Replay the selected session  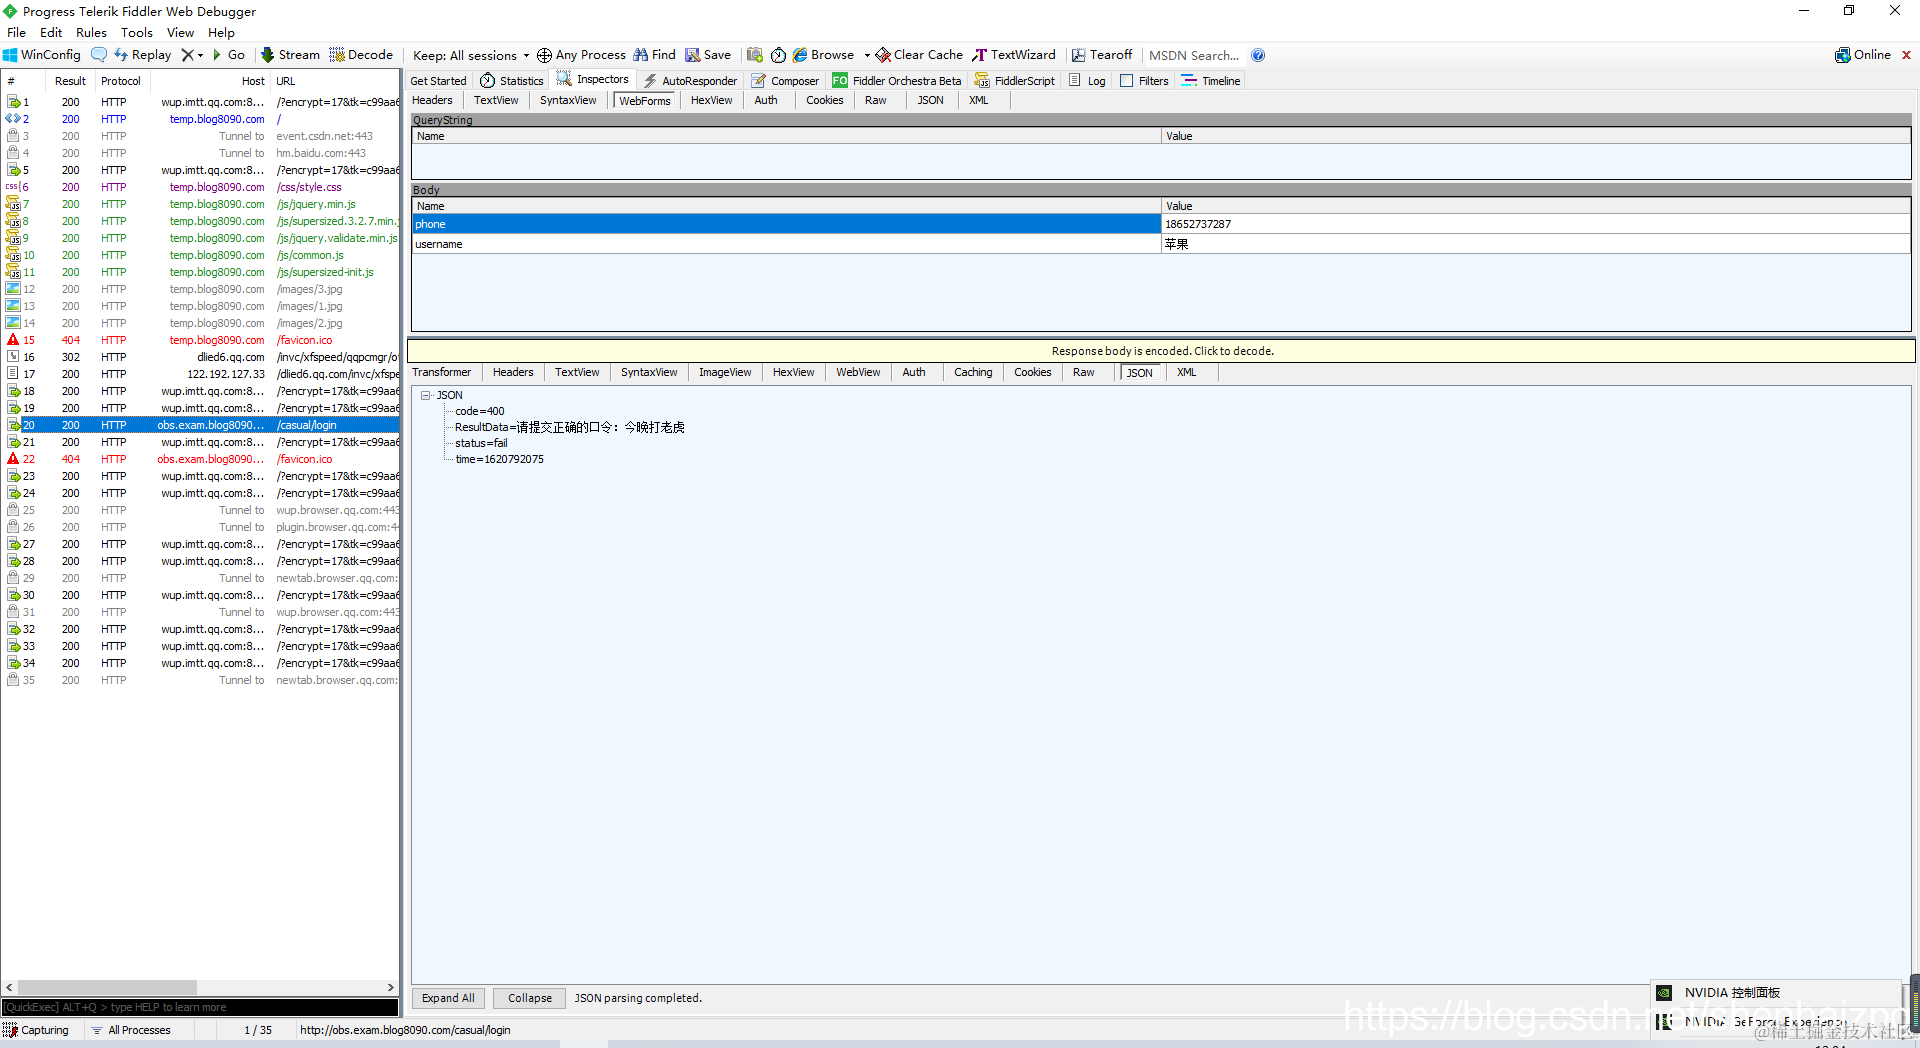pyautogui.click(x=142, y=55)
